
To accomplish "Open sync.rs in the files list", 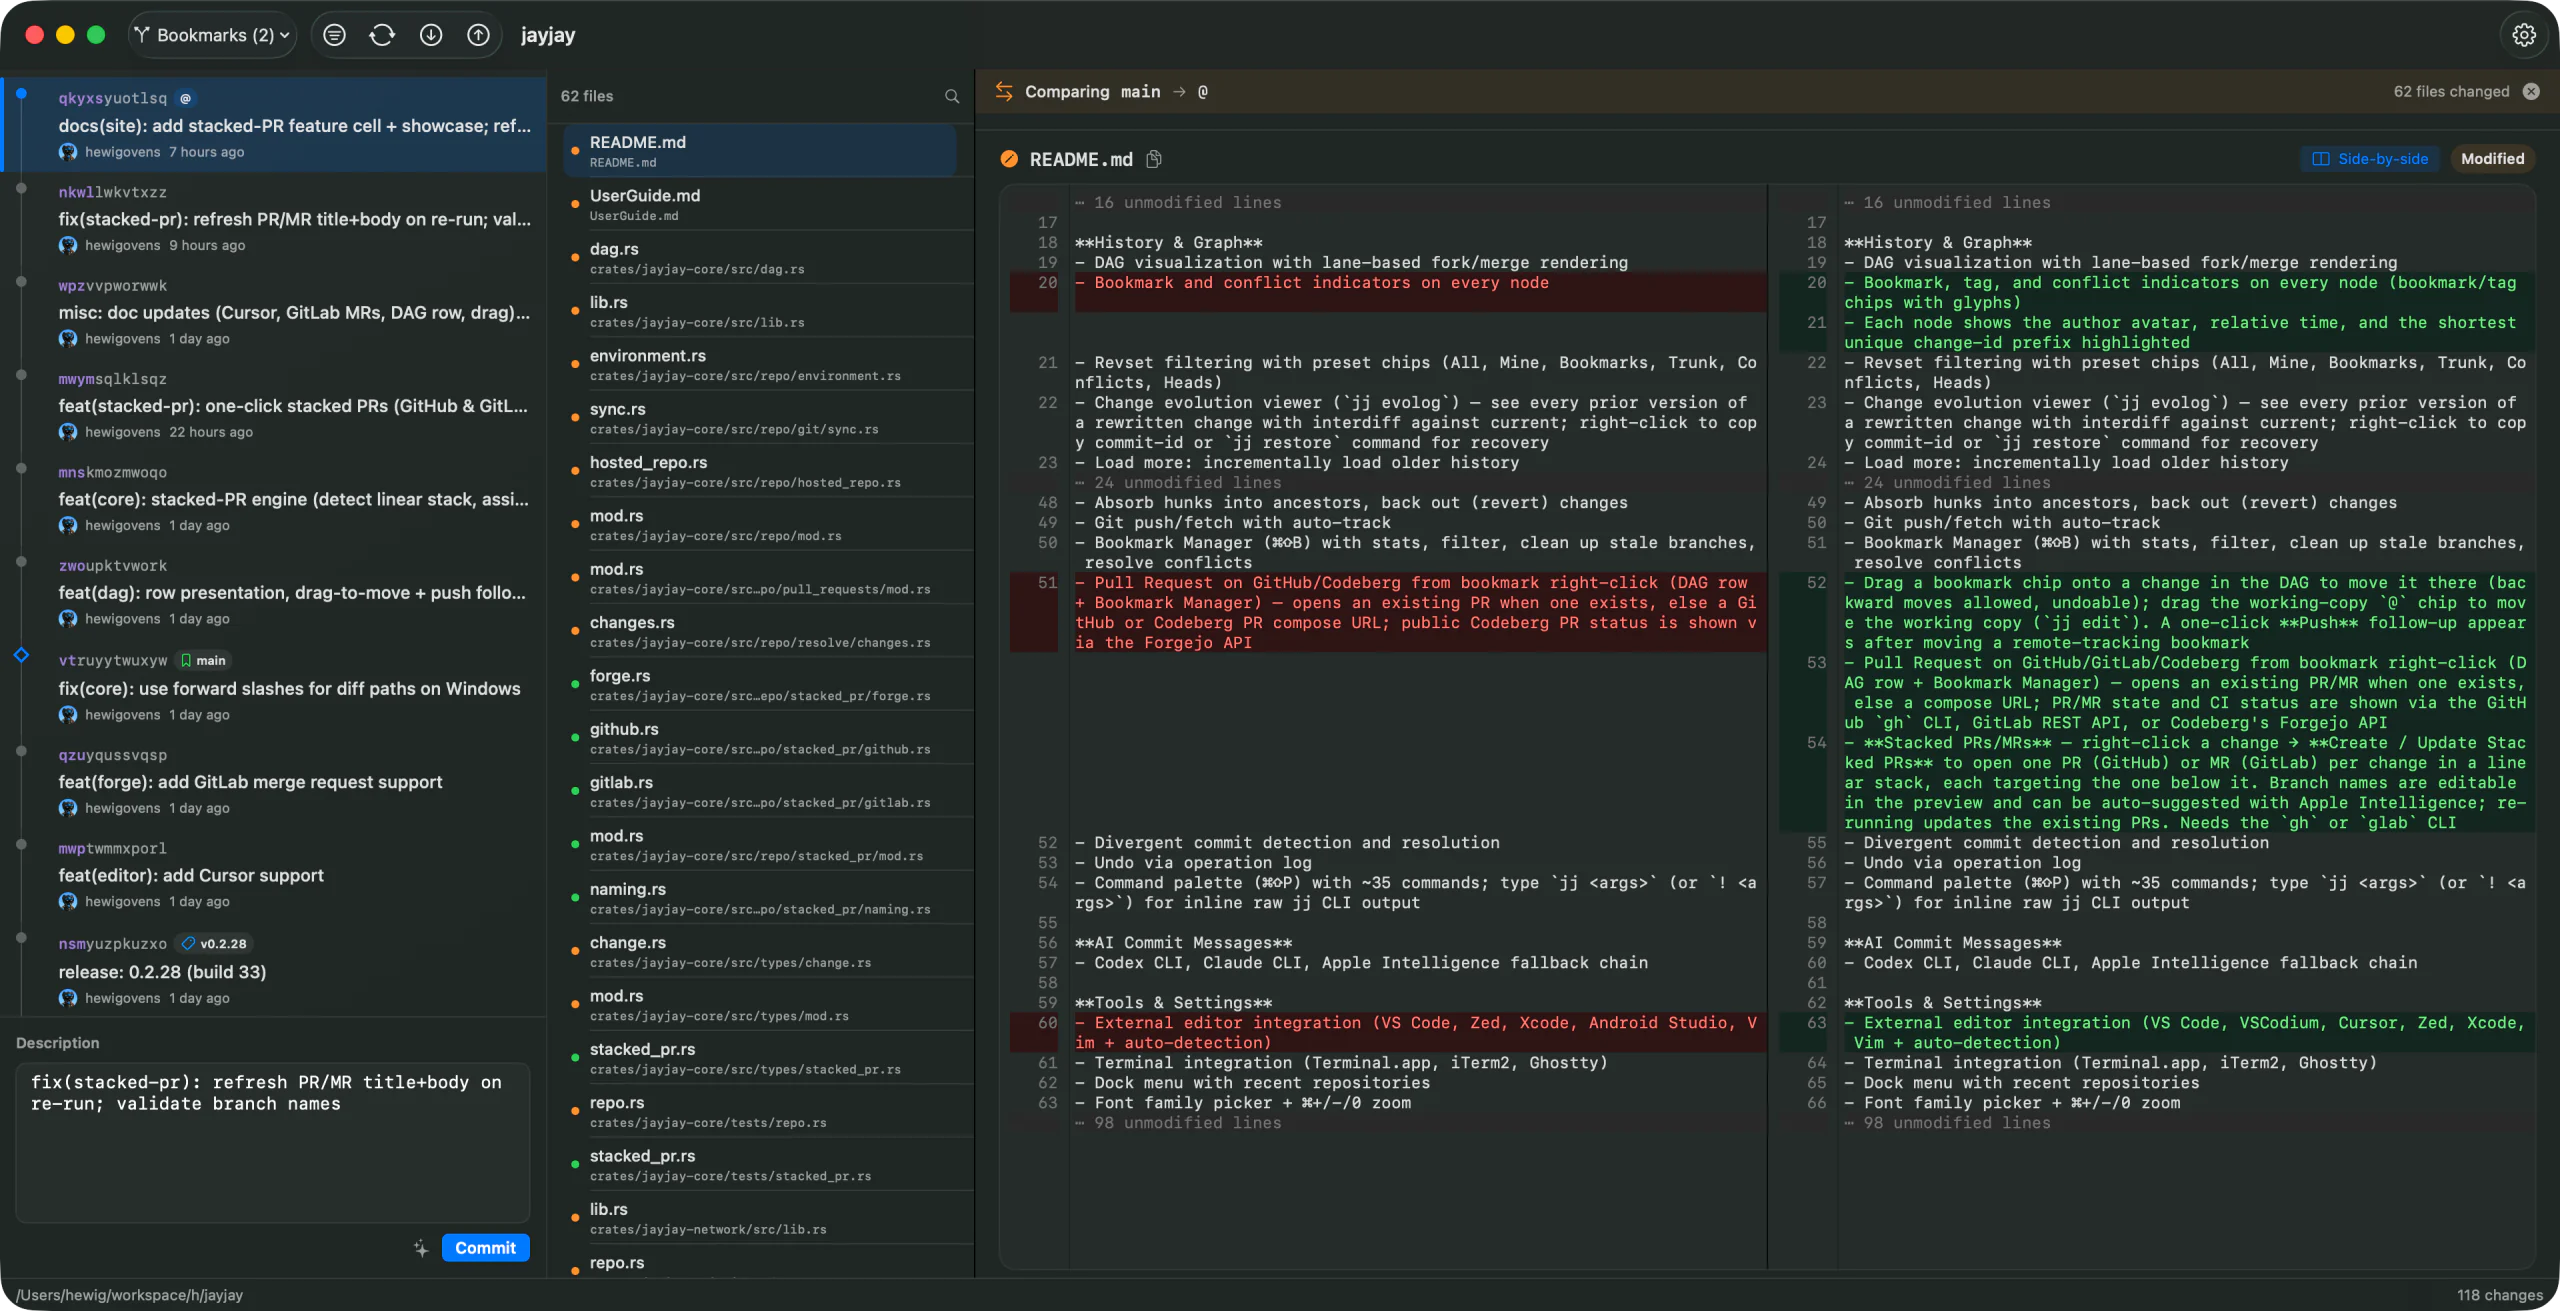I will [x=761, y=418].
